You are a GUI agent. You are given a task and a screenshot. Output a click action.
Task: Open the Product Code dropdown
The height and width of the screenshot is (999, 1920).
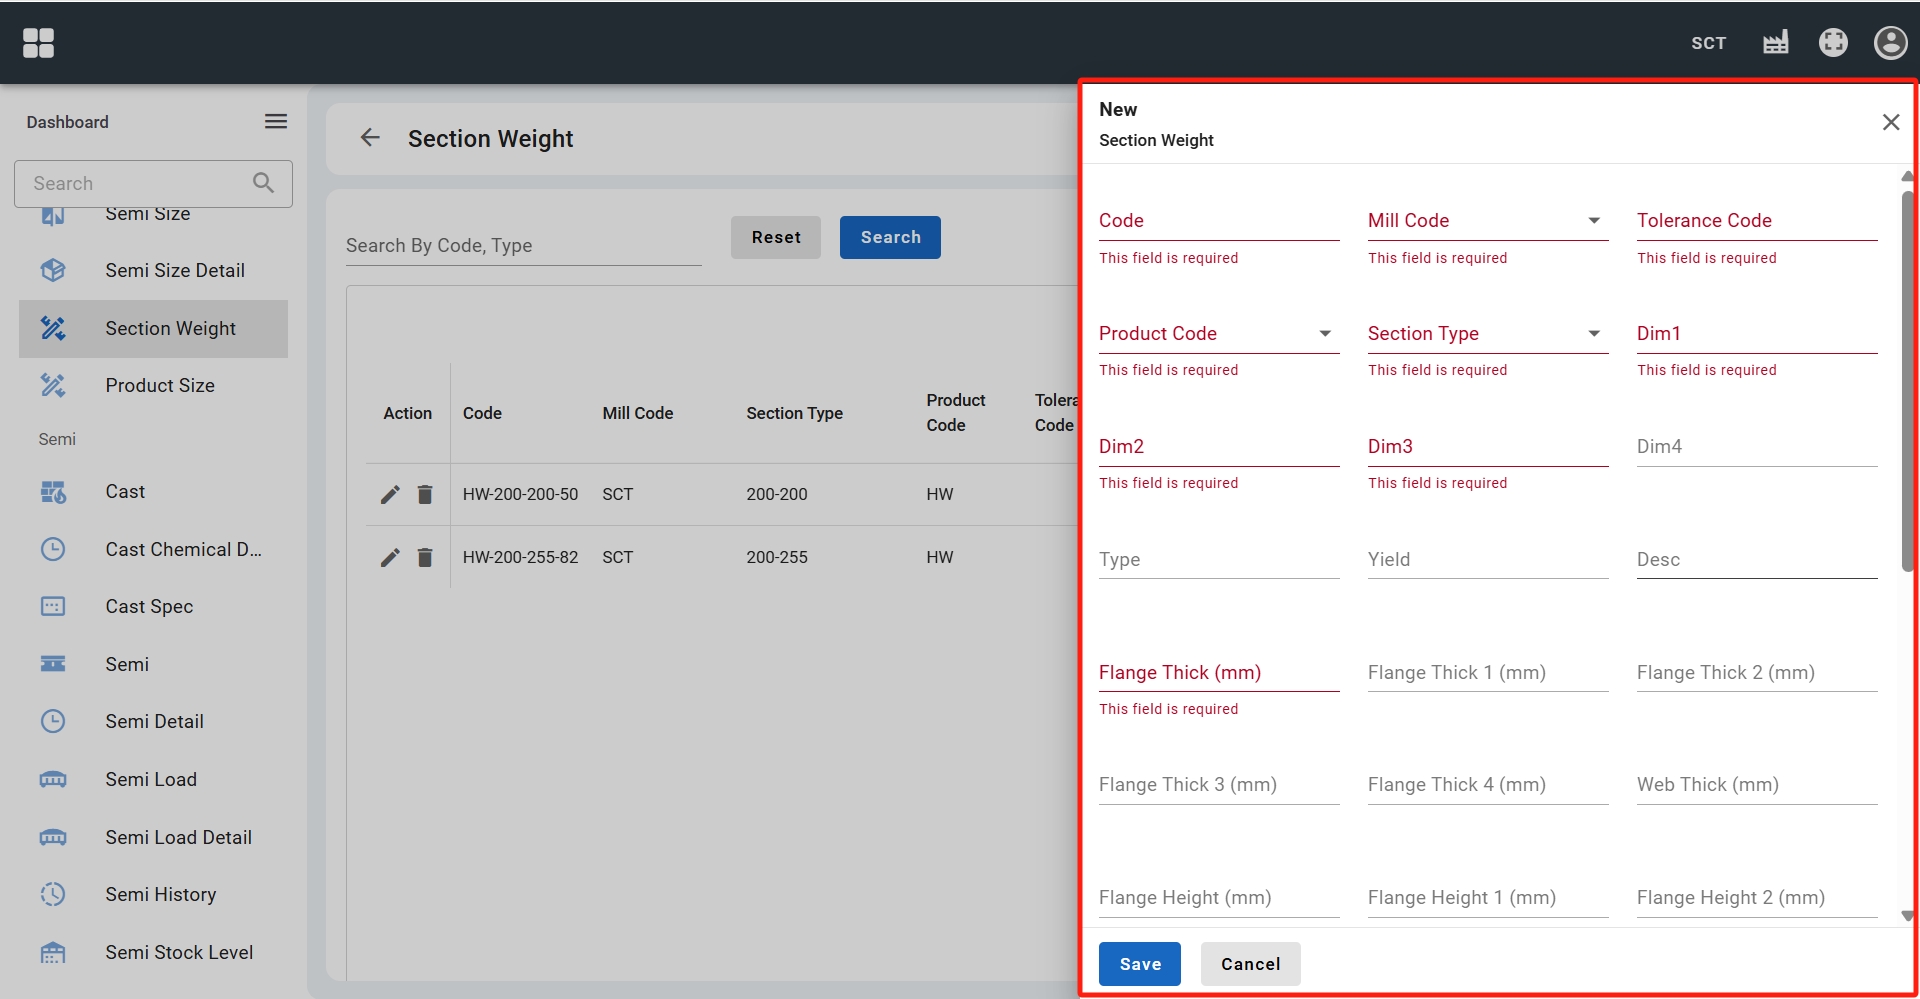pyautogui.click(x=1325, y=334)
